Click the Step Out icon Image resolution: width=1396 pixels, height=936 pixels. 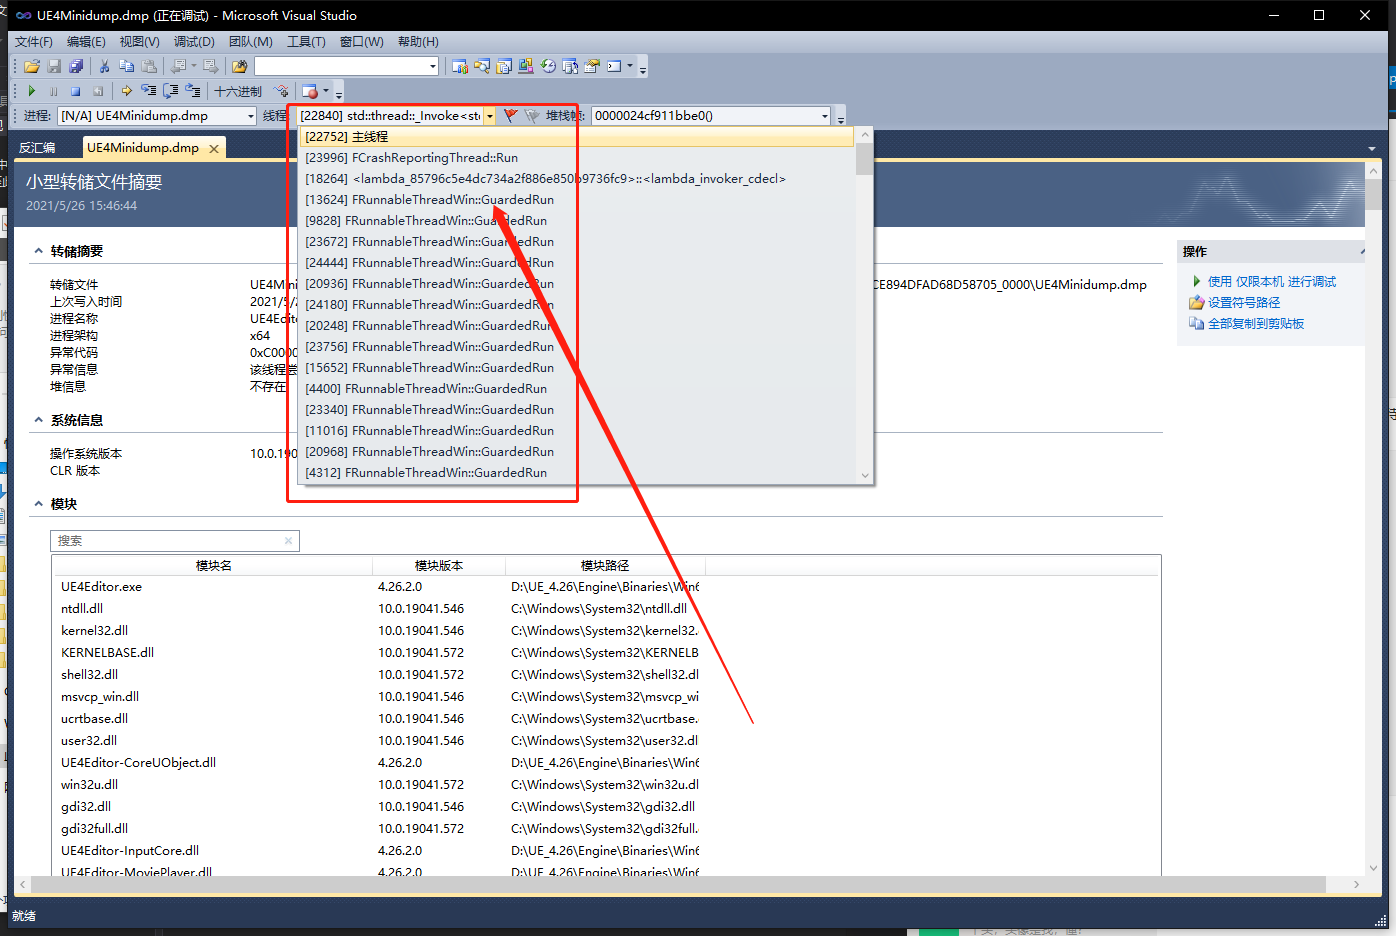(193, 91)
